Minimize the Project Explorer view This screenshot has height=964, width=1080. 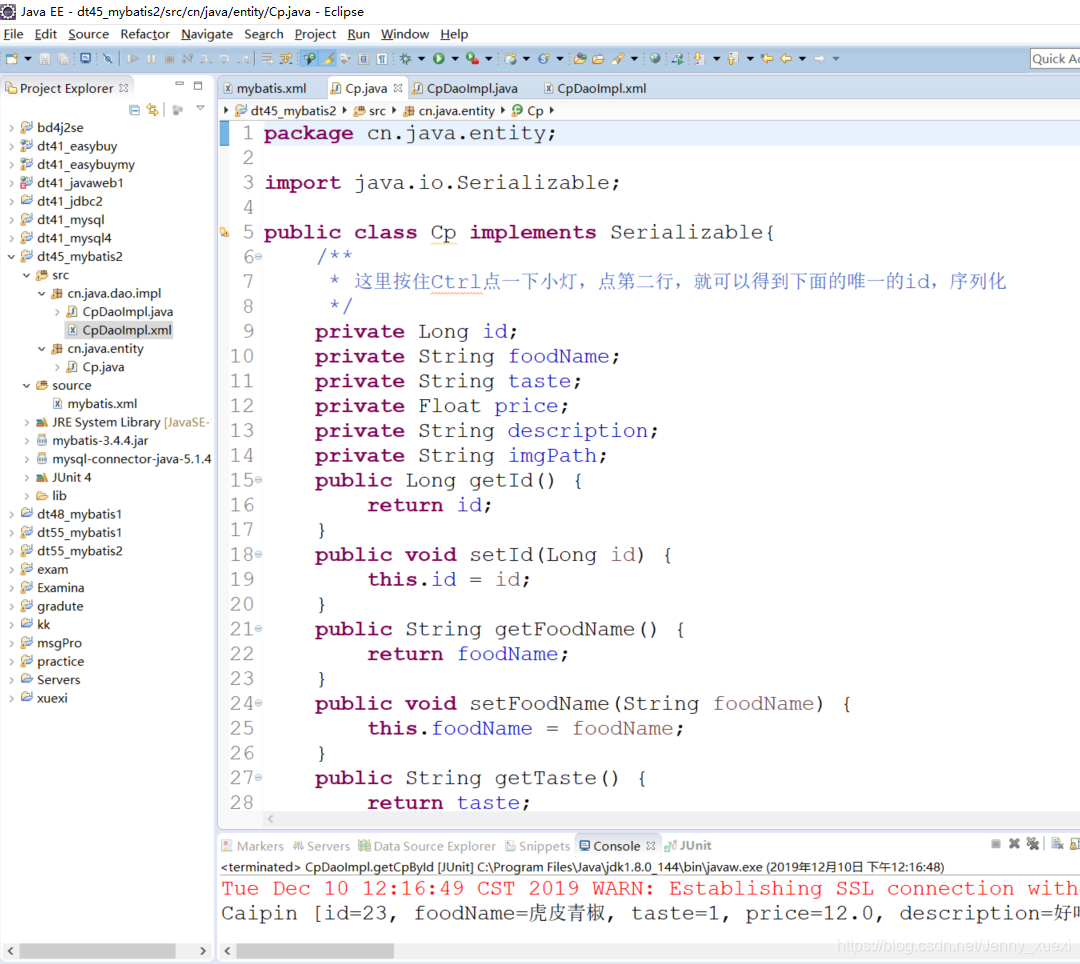[179, 84]
